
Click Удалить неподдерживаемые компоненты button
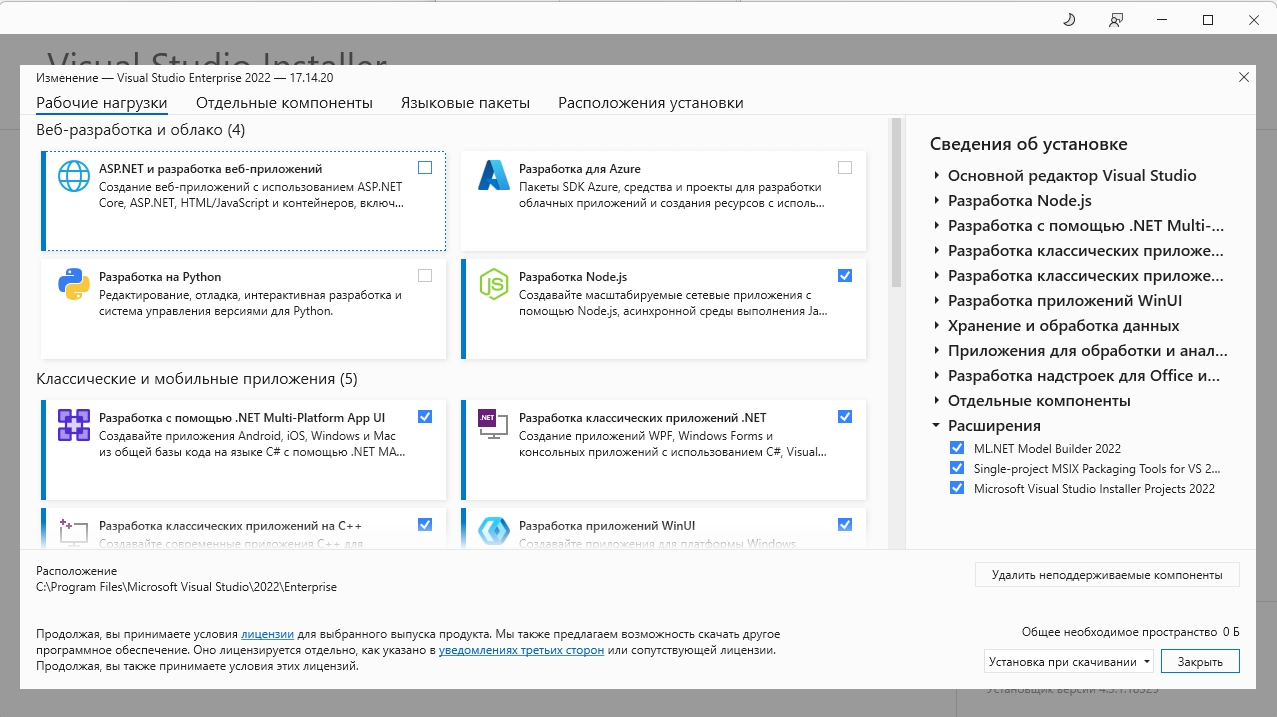[x=1107, y=575]
